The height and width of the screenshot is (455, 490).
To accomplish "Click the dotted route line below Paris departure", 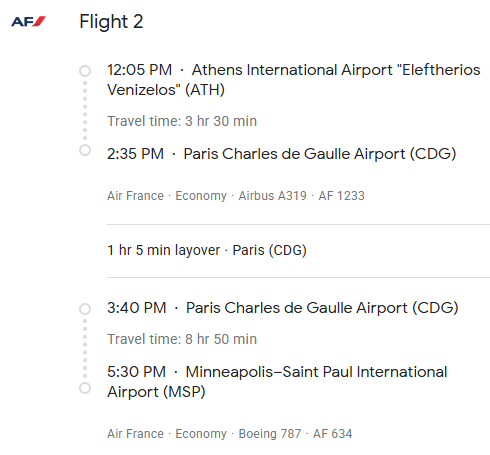I will pos(85,348).
